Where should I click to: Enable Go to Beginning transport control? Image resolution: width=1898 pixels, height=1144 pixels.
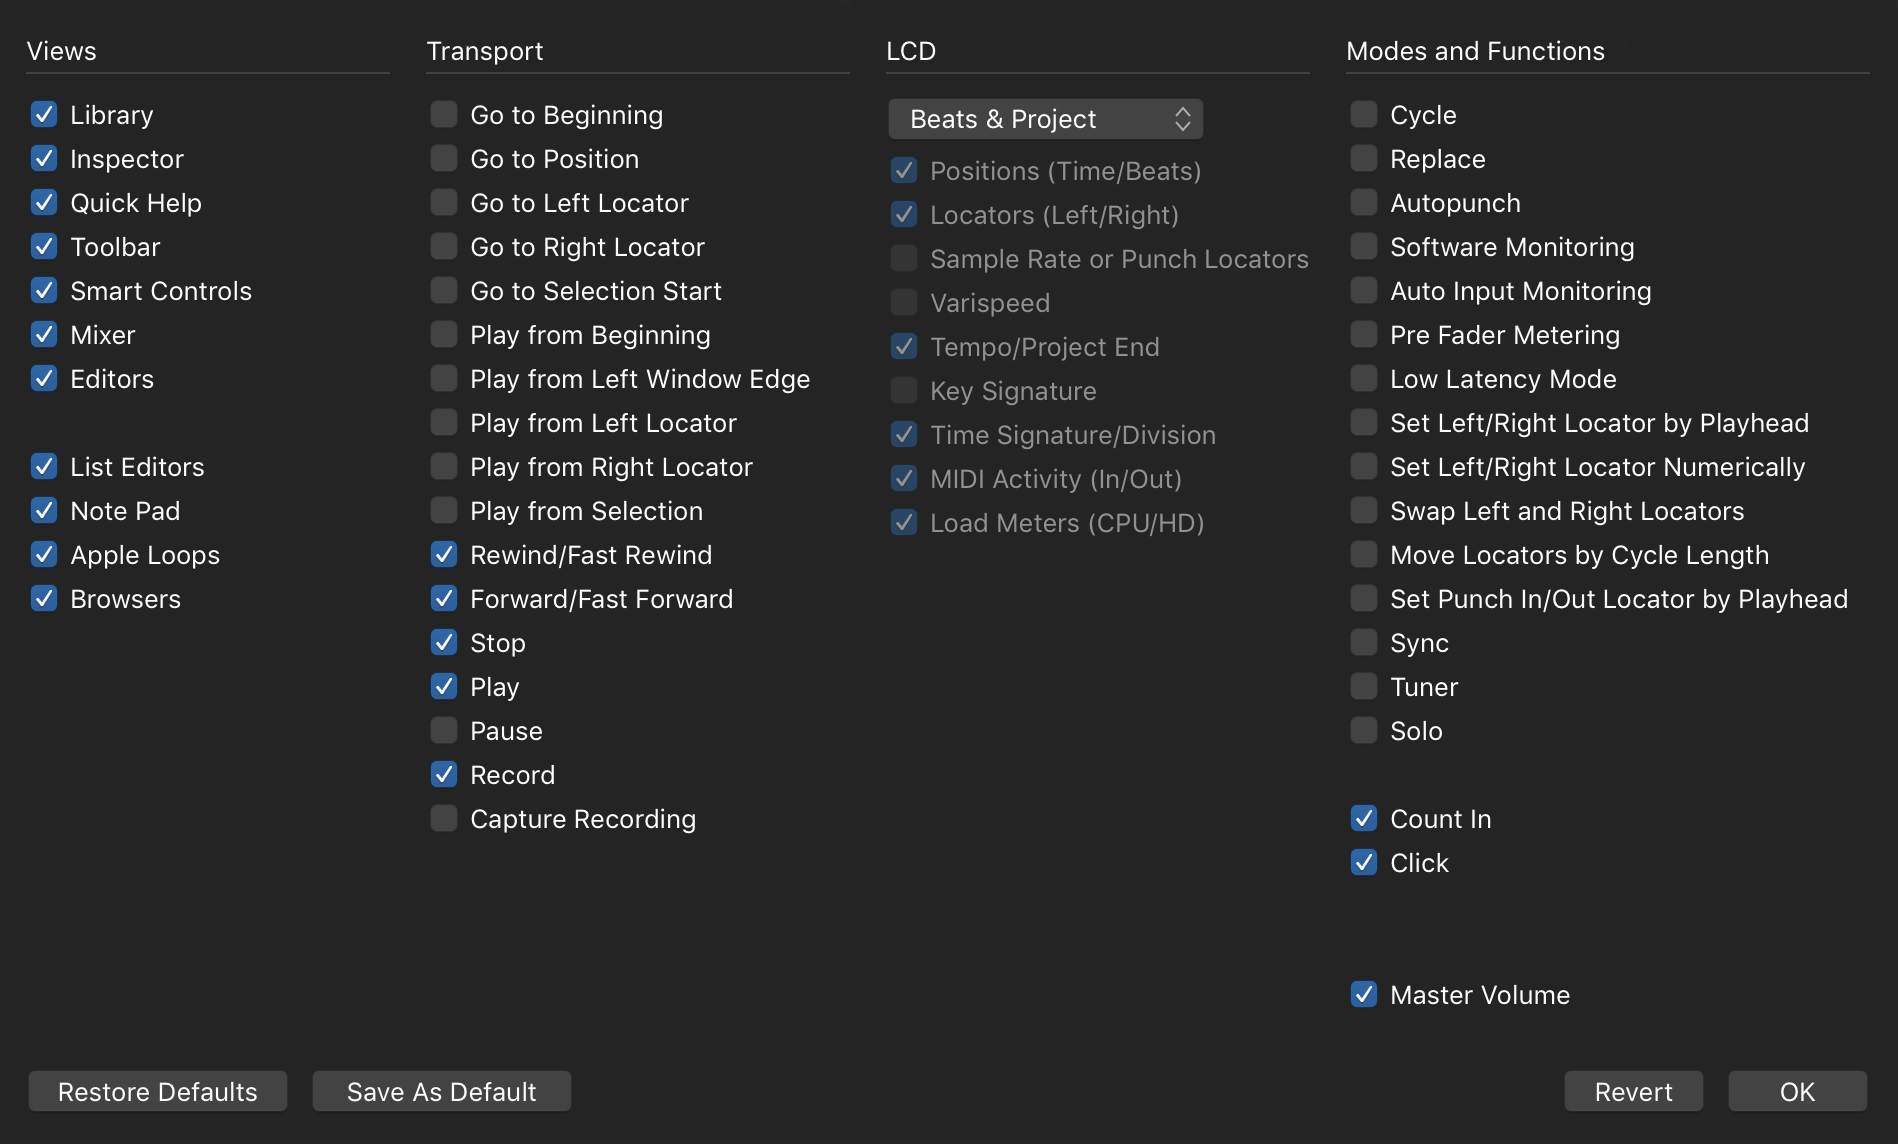[443, 114]
